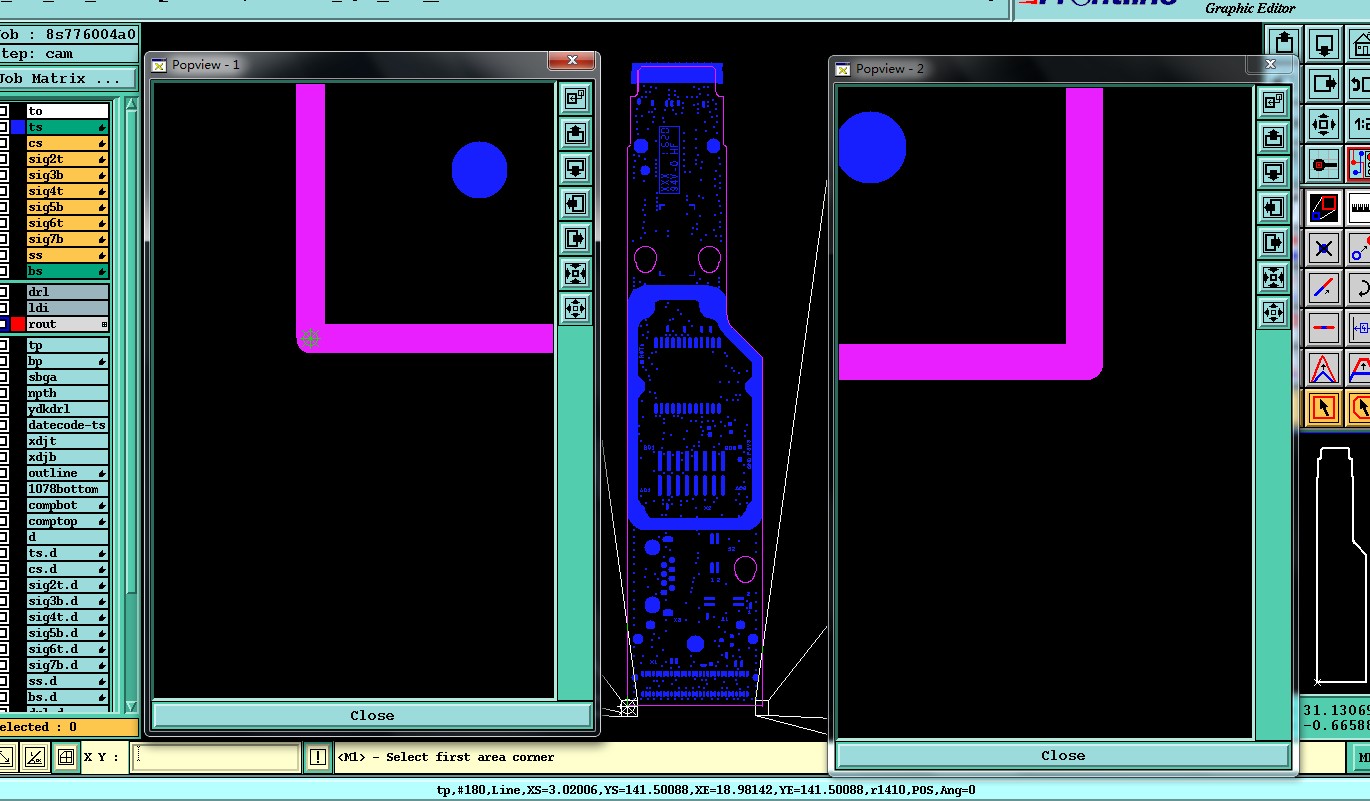
Task: Toggle the display checkbox for 'tp' layer
Action: coord(3,345)
